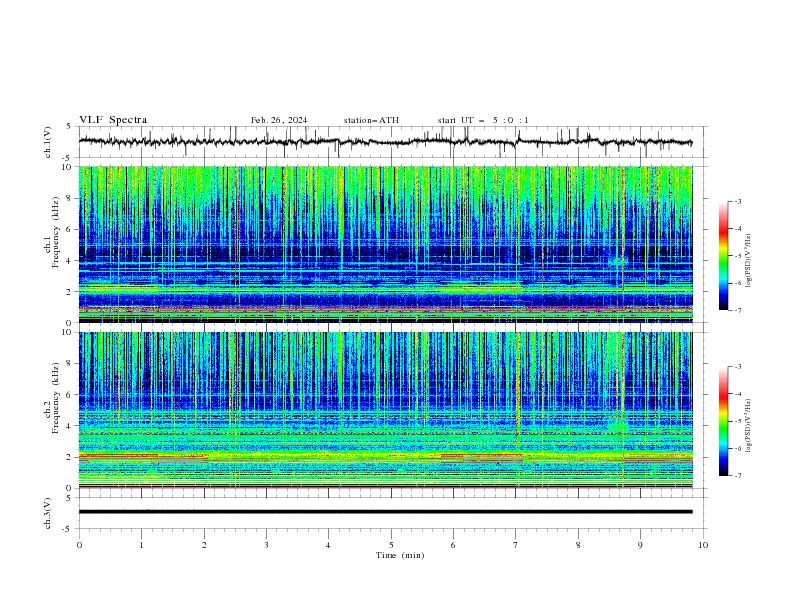Viewport: 792px width, 612px height.
Task: Click the '-3' tick on ch.1 colorbar
Action: pyautogui.click(x=737, y=201)
